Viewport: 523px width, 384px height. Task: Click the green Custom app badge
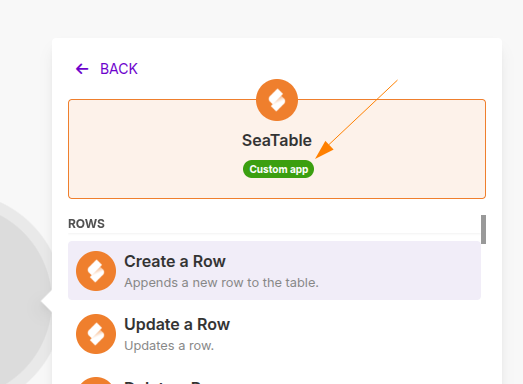278,169
